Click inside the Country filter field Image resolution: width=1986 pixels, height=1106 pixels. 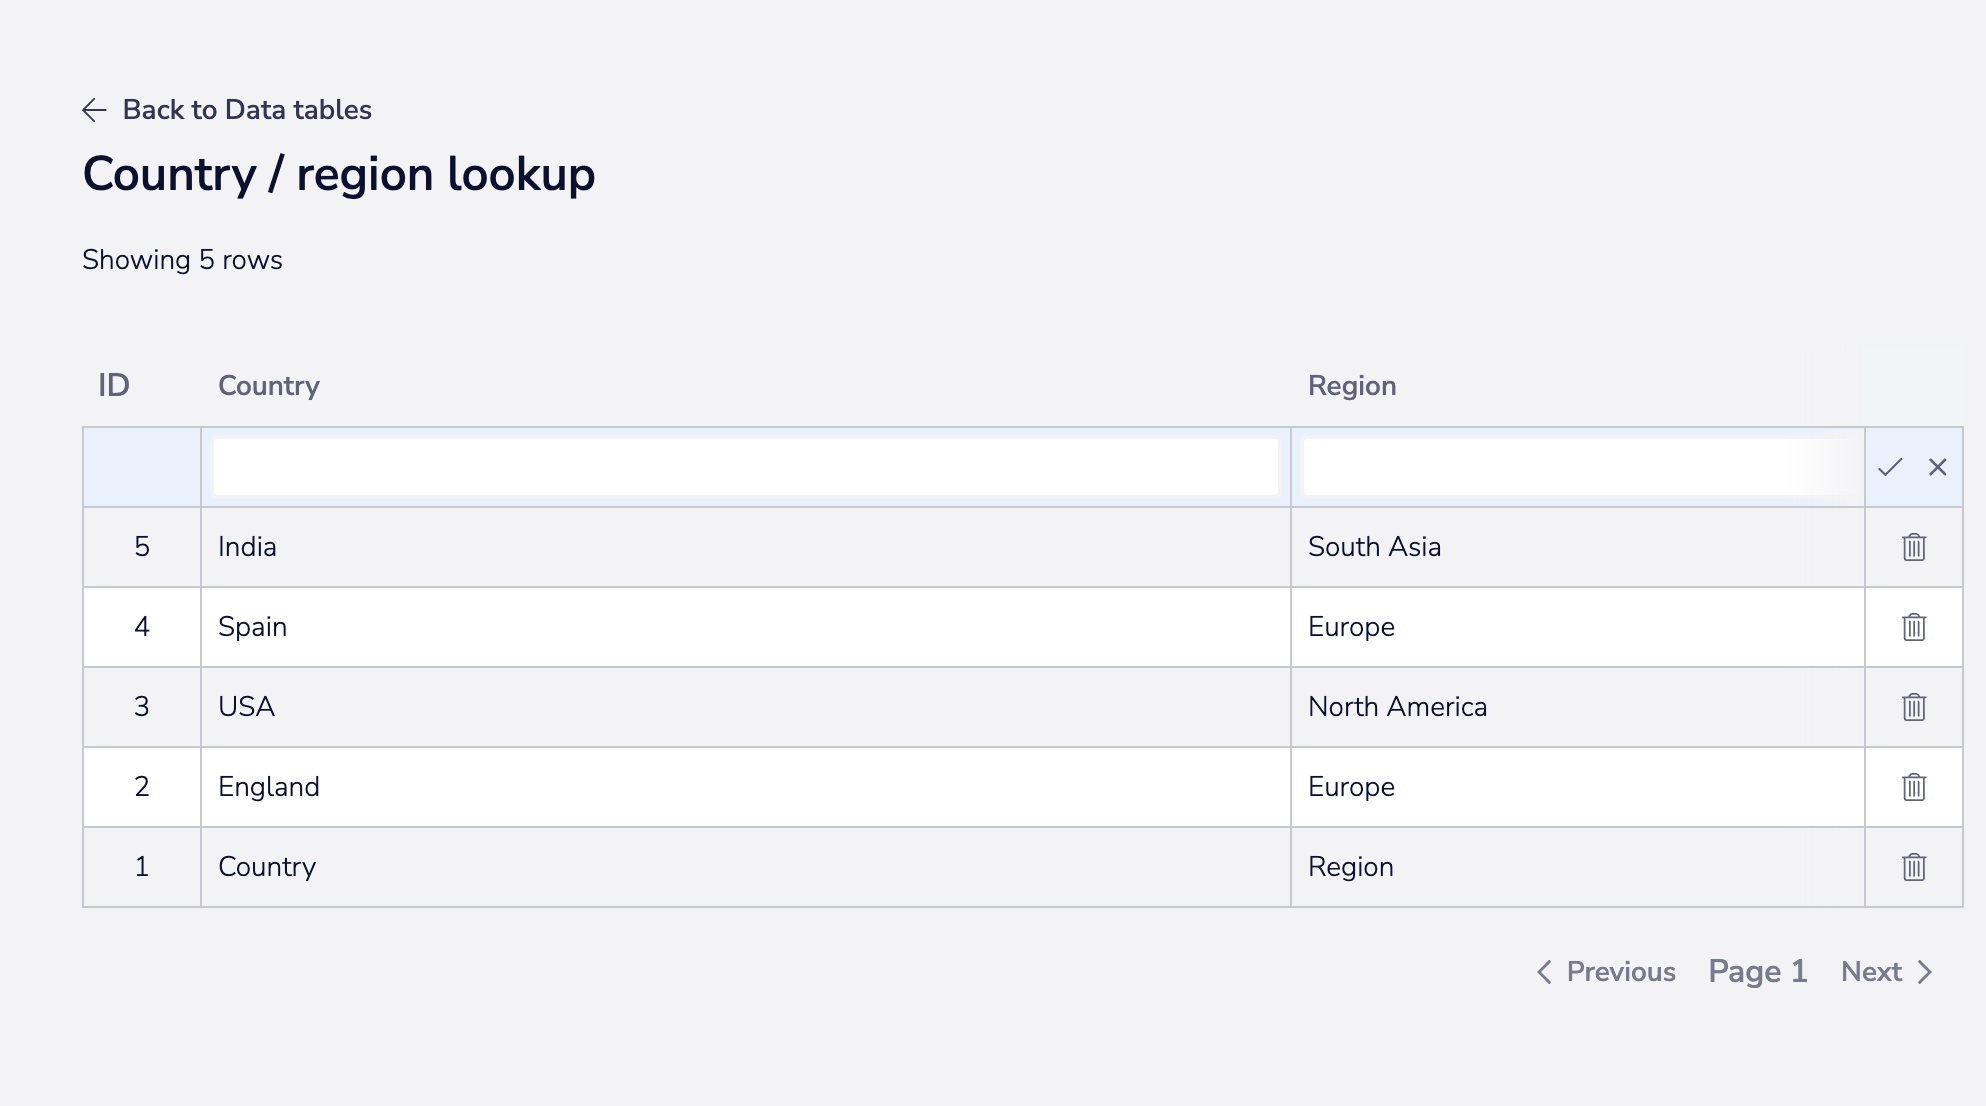pyautogui.click(x=745, y=466)
